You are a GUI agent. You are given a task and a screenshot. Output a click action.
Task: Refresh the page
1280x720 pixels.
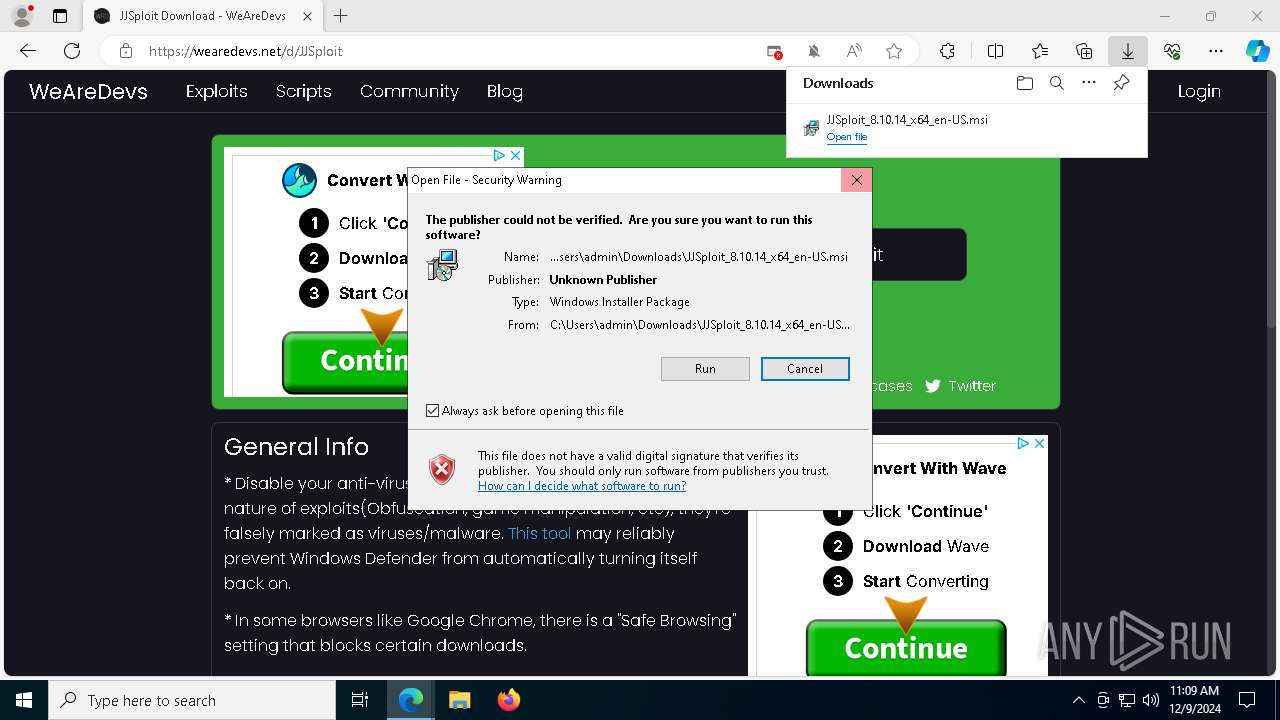click(x=72, y=51)
